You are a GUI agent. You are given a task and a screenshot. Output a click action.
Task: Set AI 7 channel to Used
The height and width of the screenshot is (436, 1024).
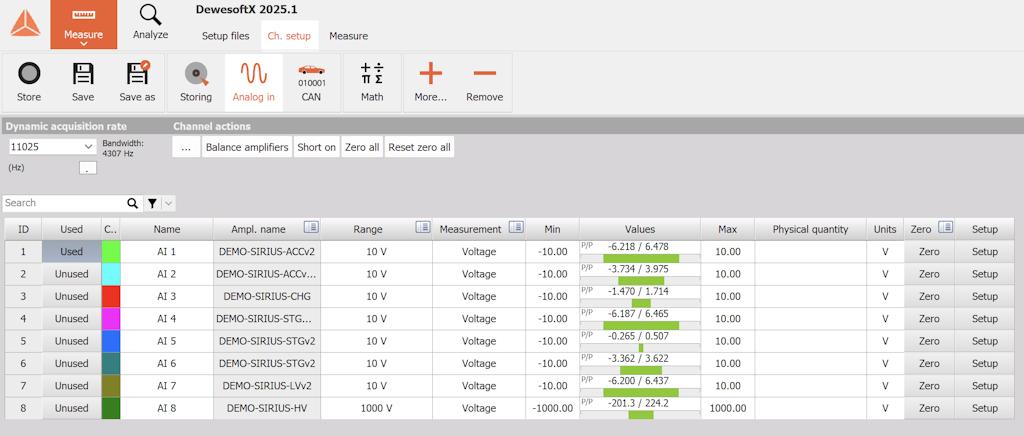(x=72, y=386)
